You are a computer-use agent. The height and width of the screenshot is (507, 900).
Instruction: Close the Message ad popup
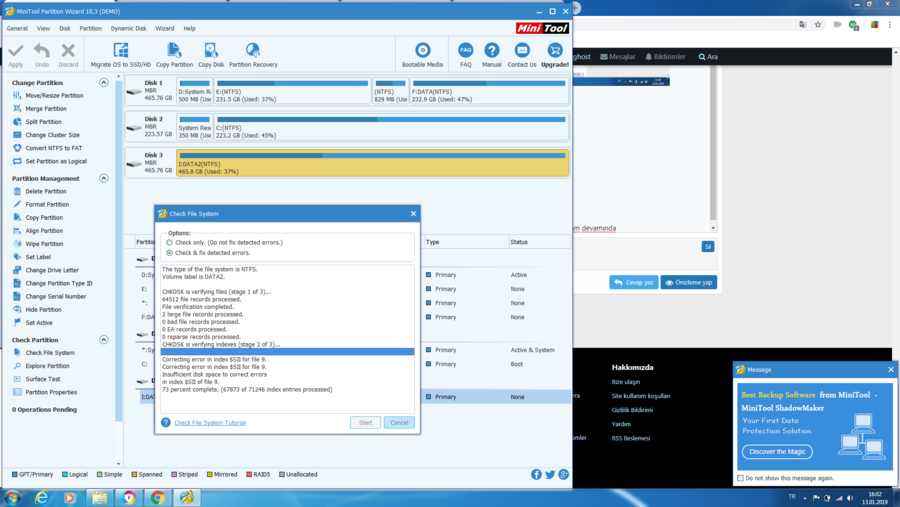pos(891,369)
